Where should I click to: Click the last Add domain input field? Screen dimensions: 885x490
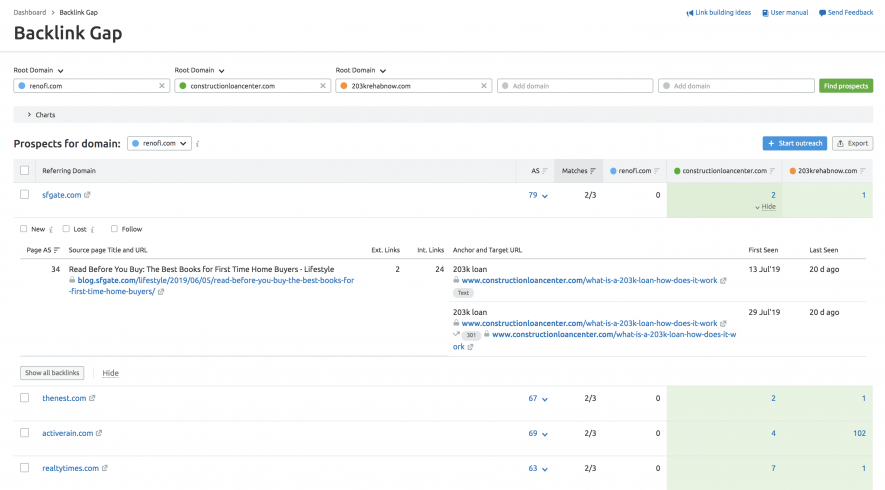[736, 86]
